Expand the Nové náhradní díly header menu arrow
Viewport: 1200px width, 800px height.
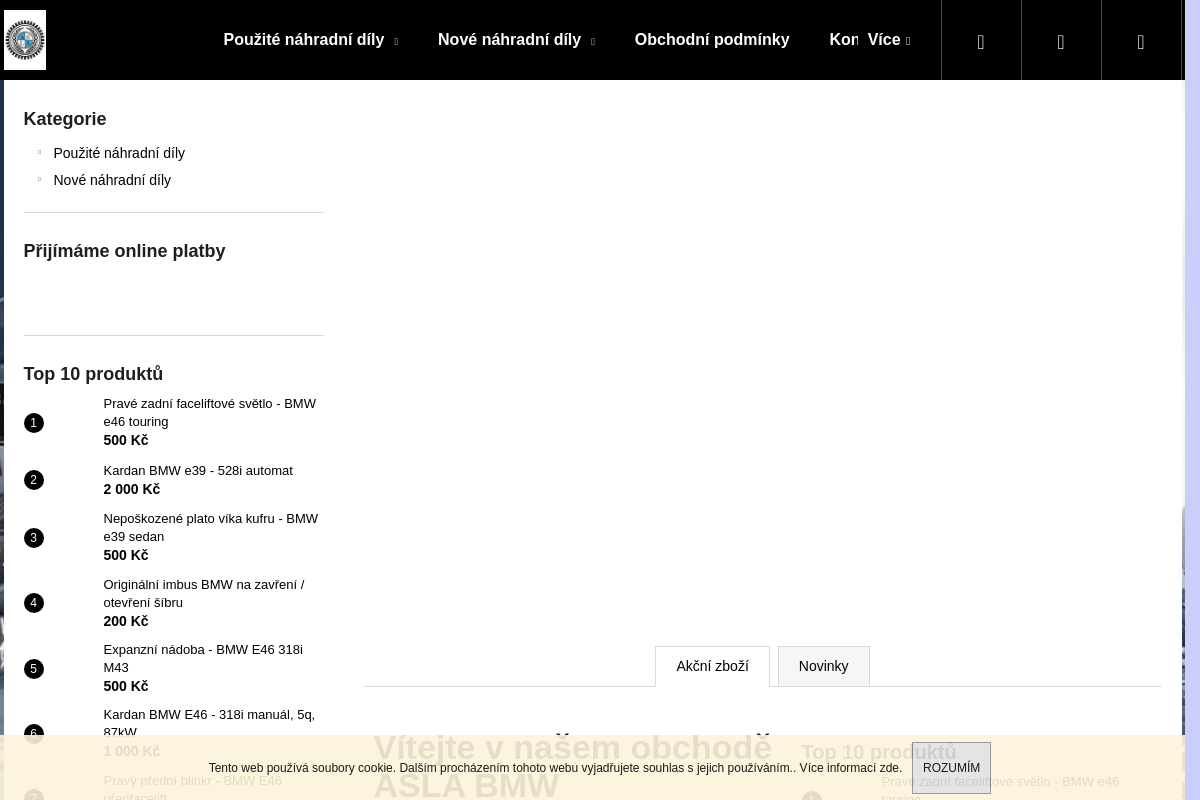point(593,42)
